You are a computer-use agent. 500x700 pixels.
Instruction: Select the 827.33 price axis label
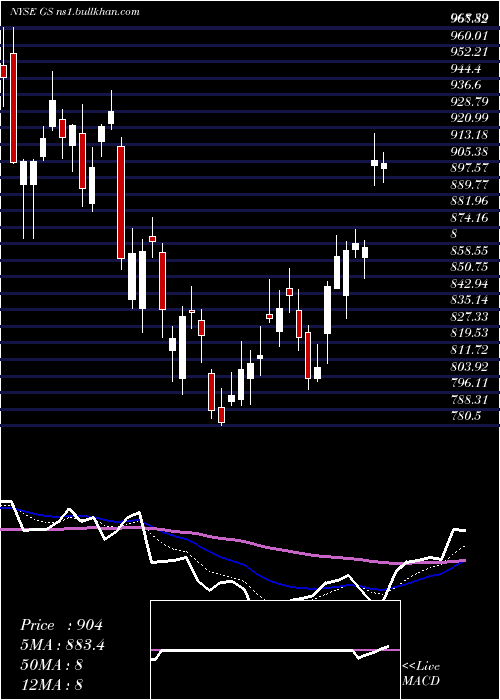(x=469, y=317)
